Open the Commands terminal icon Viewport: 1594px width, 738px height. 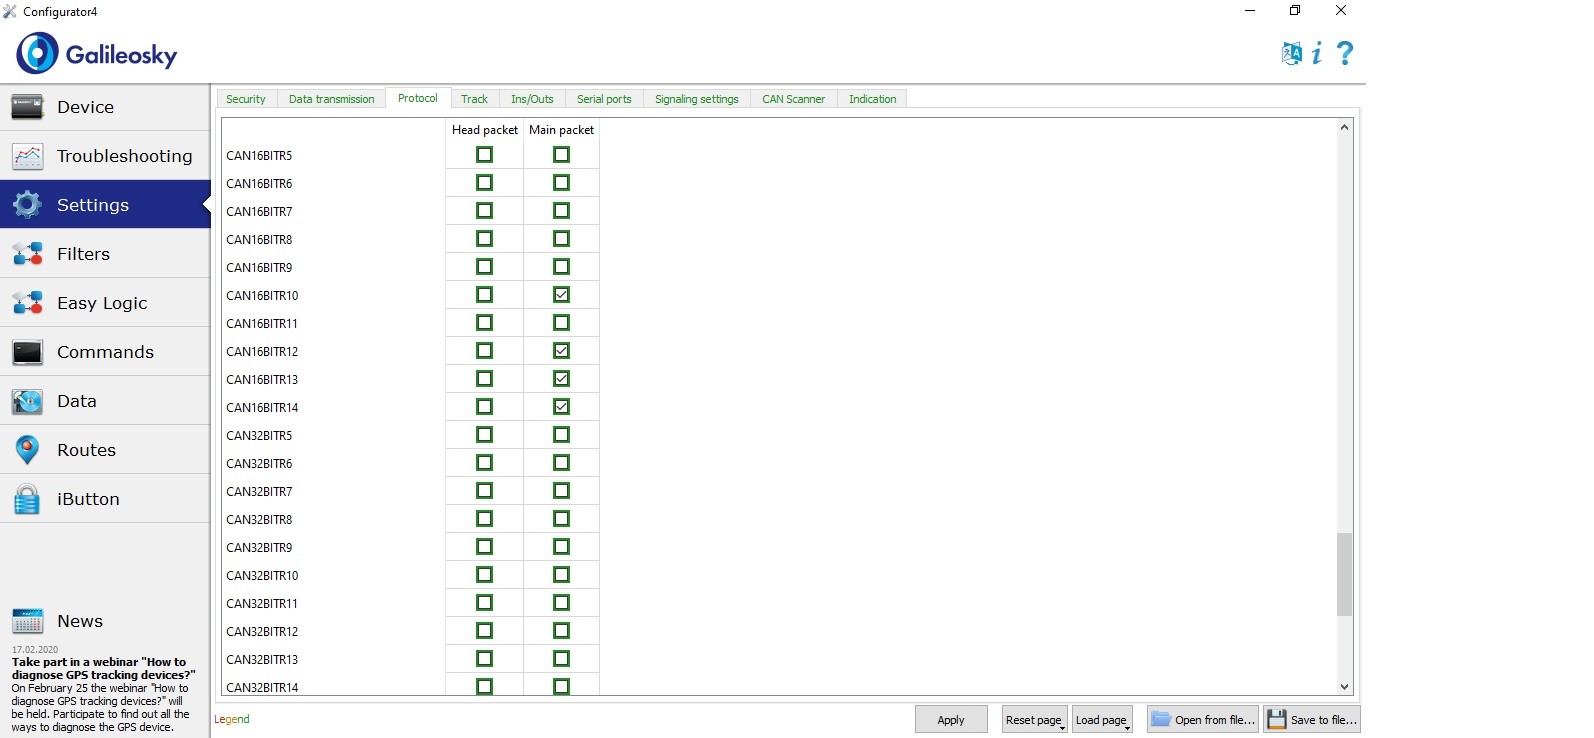(x=27, y=352)
